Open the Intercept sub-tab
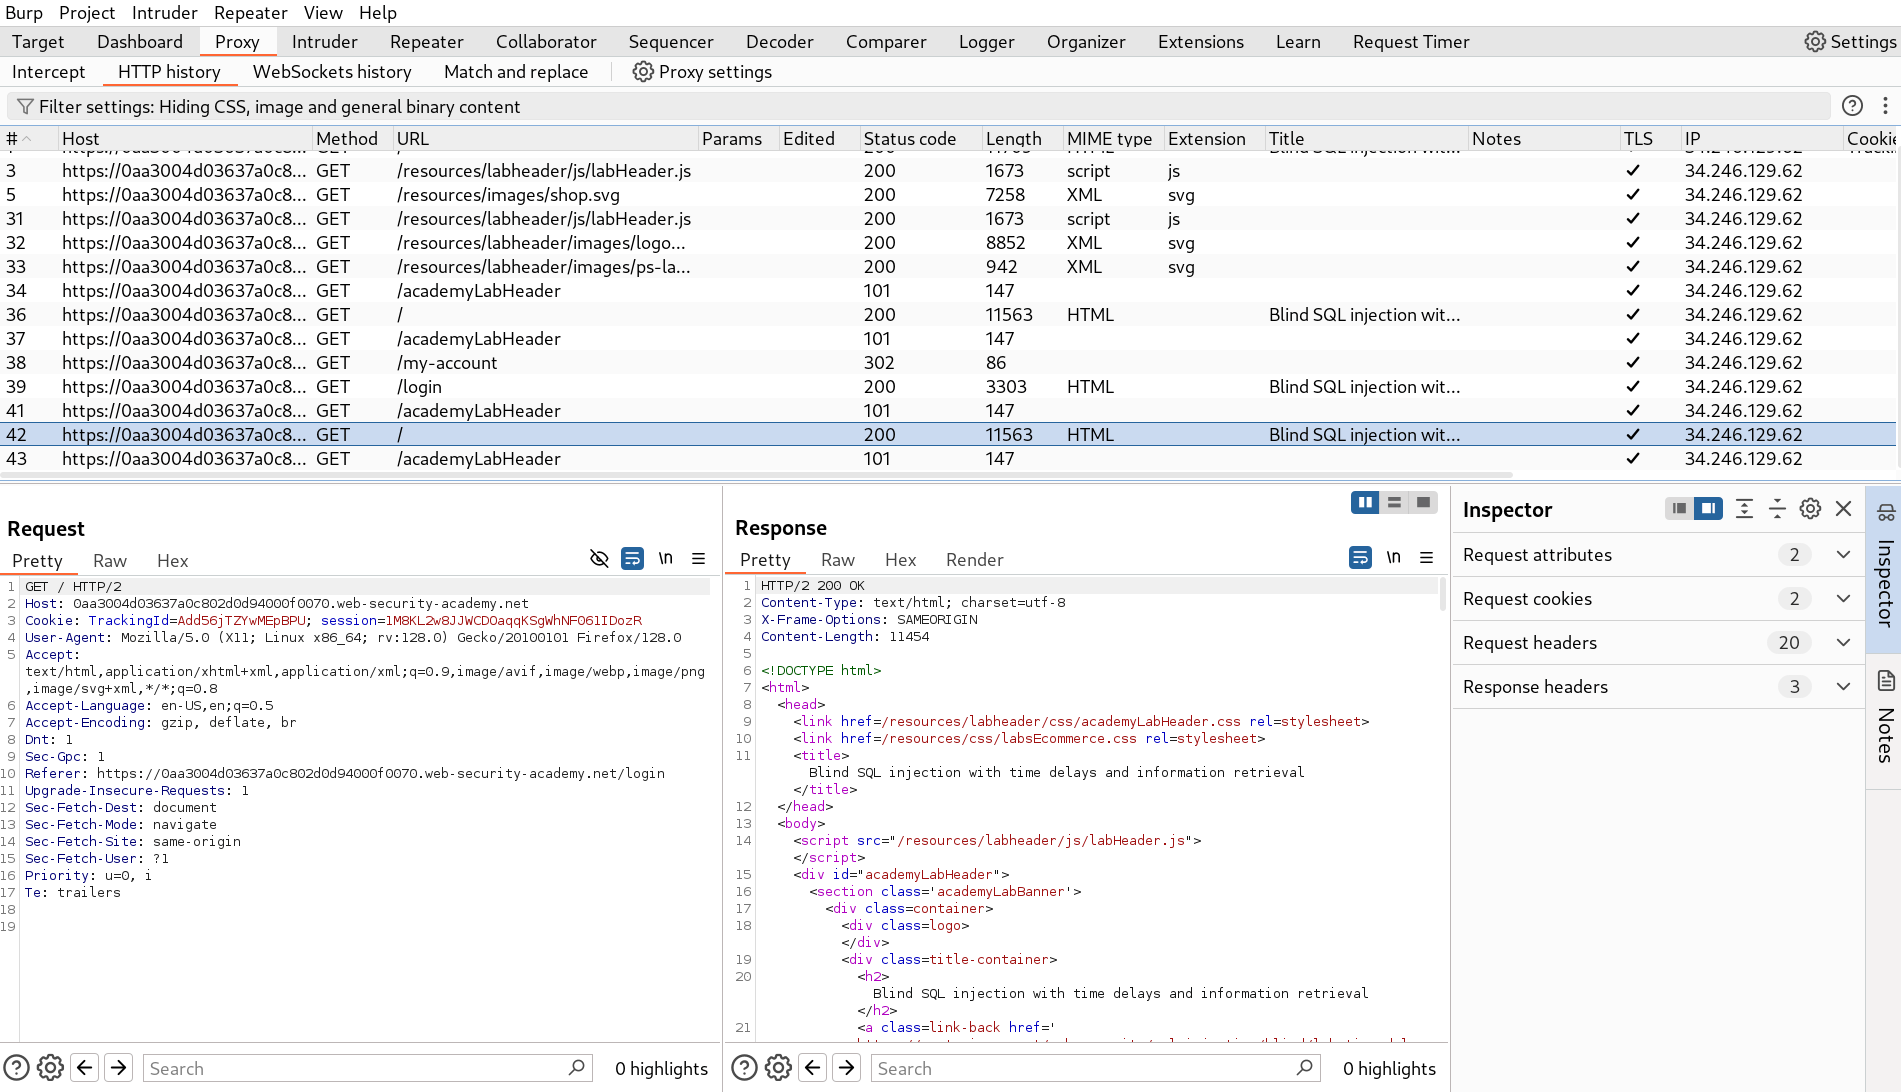The height and width of the screenshot is (1092, 1901). coord(49,71)
